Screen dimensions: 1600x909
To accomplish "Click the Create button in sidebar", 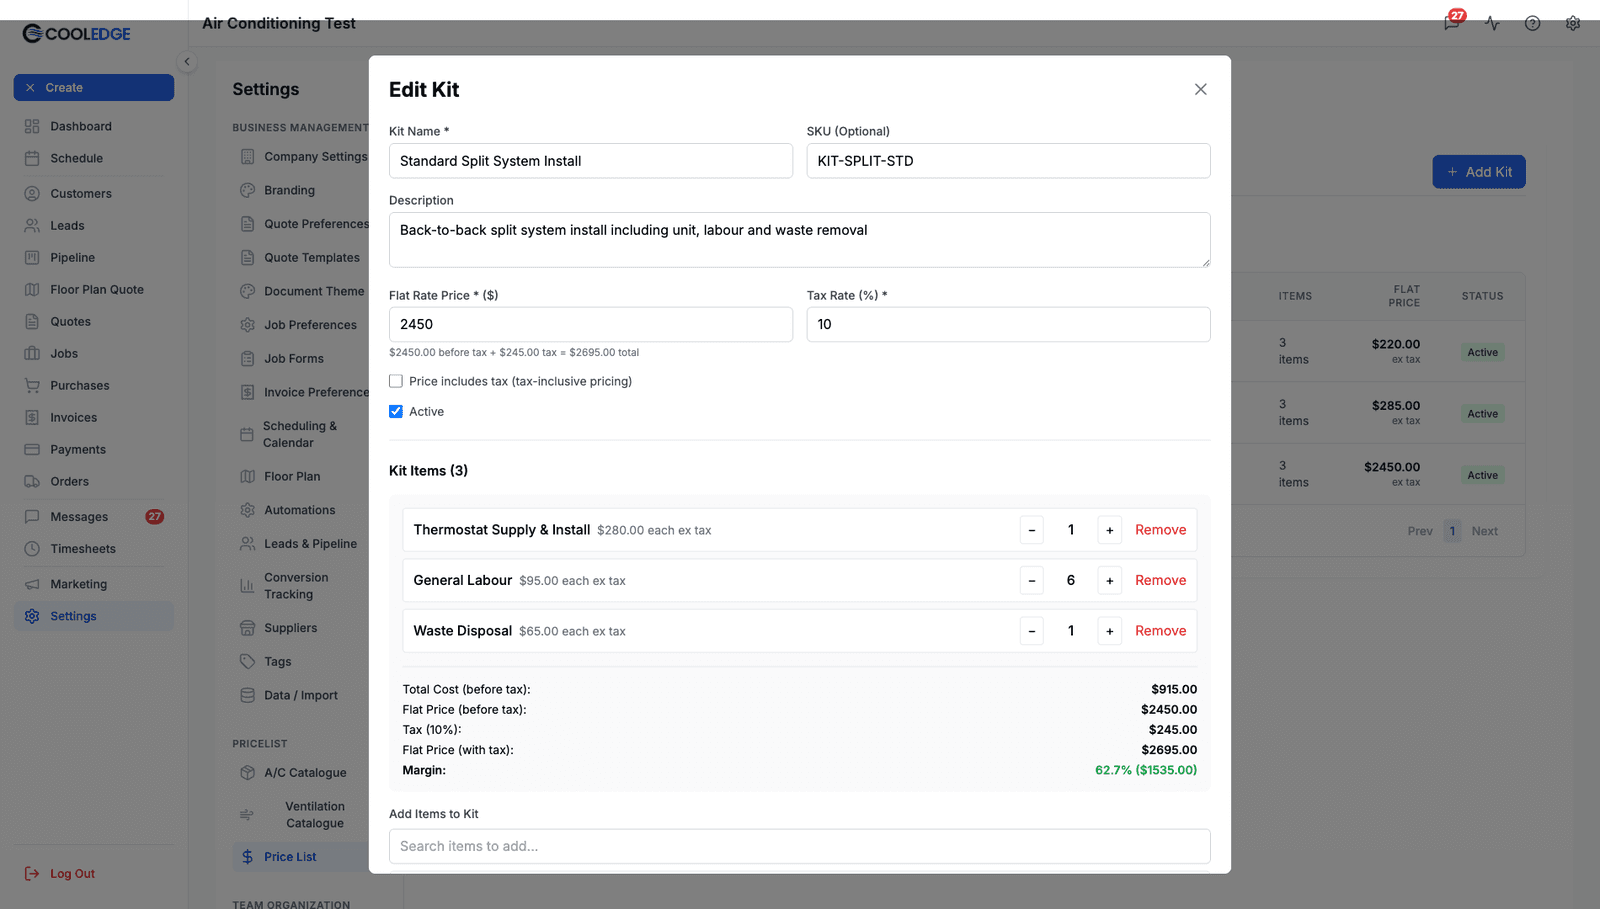I will click(x=94, y=88).
